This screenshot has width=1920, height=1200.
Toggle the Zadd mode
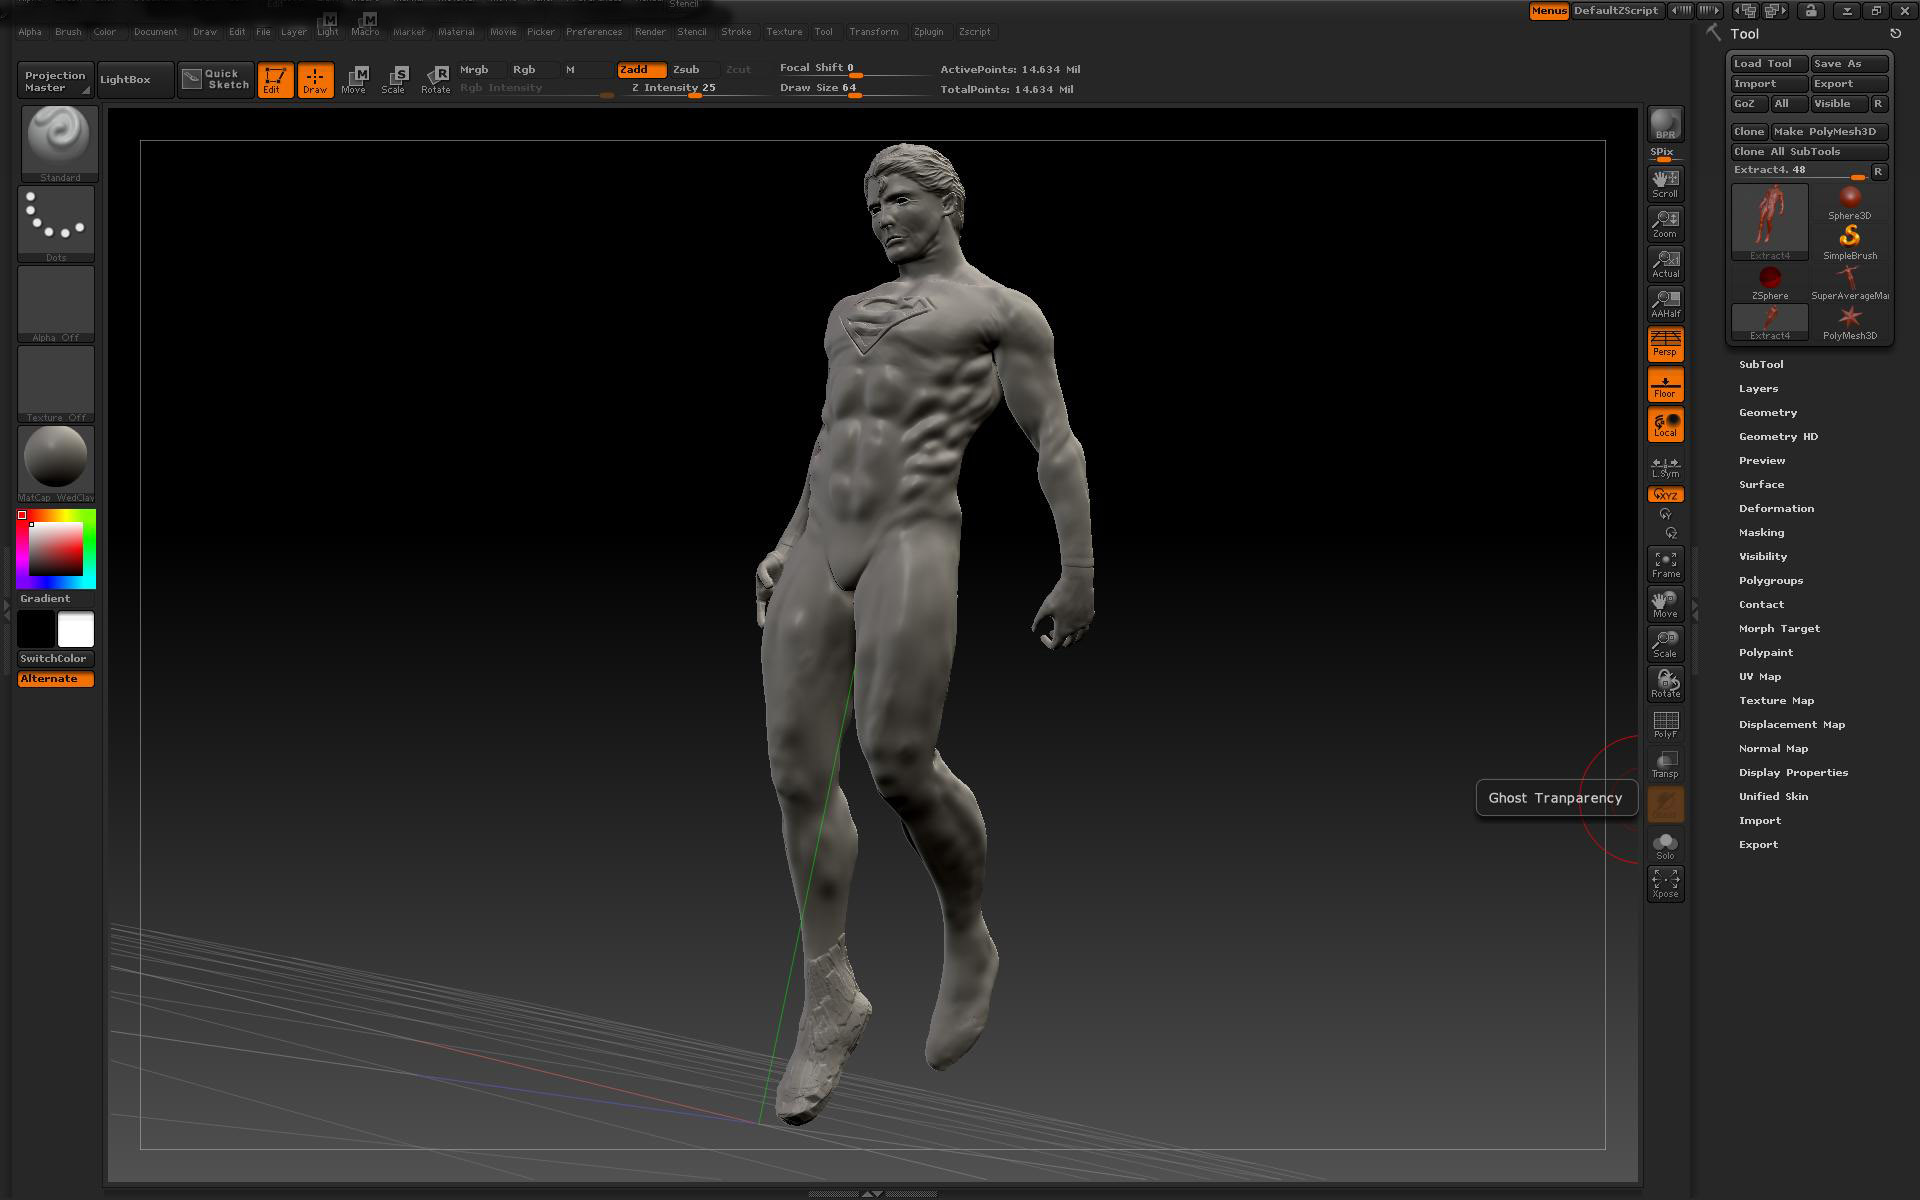(641, 69)
